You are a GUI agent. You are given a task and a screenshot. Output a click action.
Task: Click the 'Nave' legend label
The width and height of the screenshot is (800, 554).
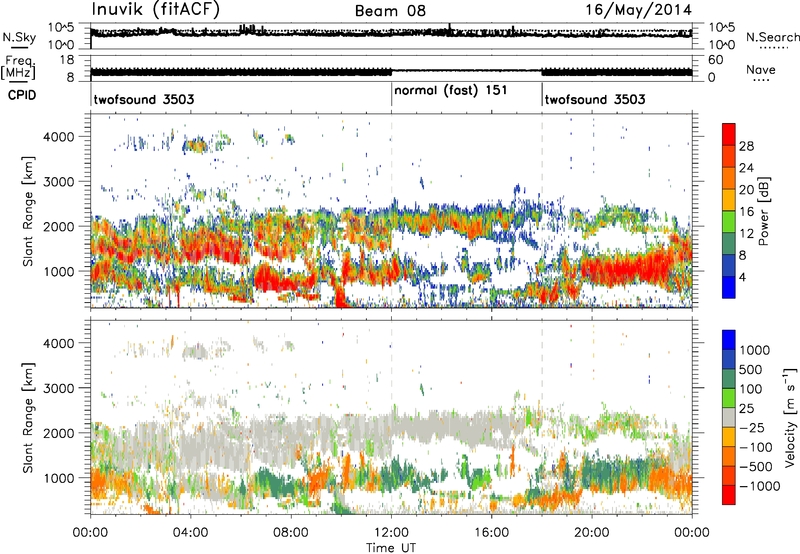click(x=761, y=70)
